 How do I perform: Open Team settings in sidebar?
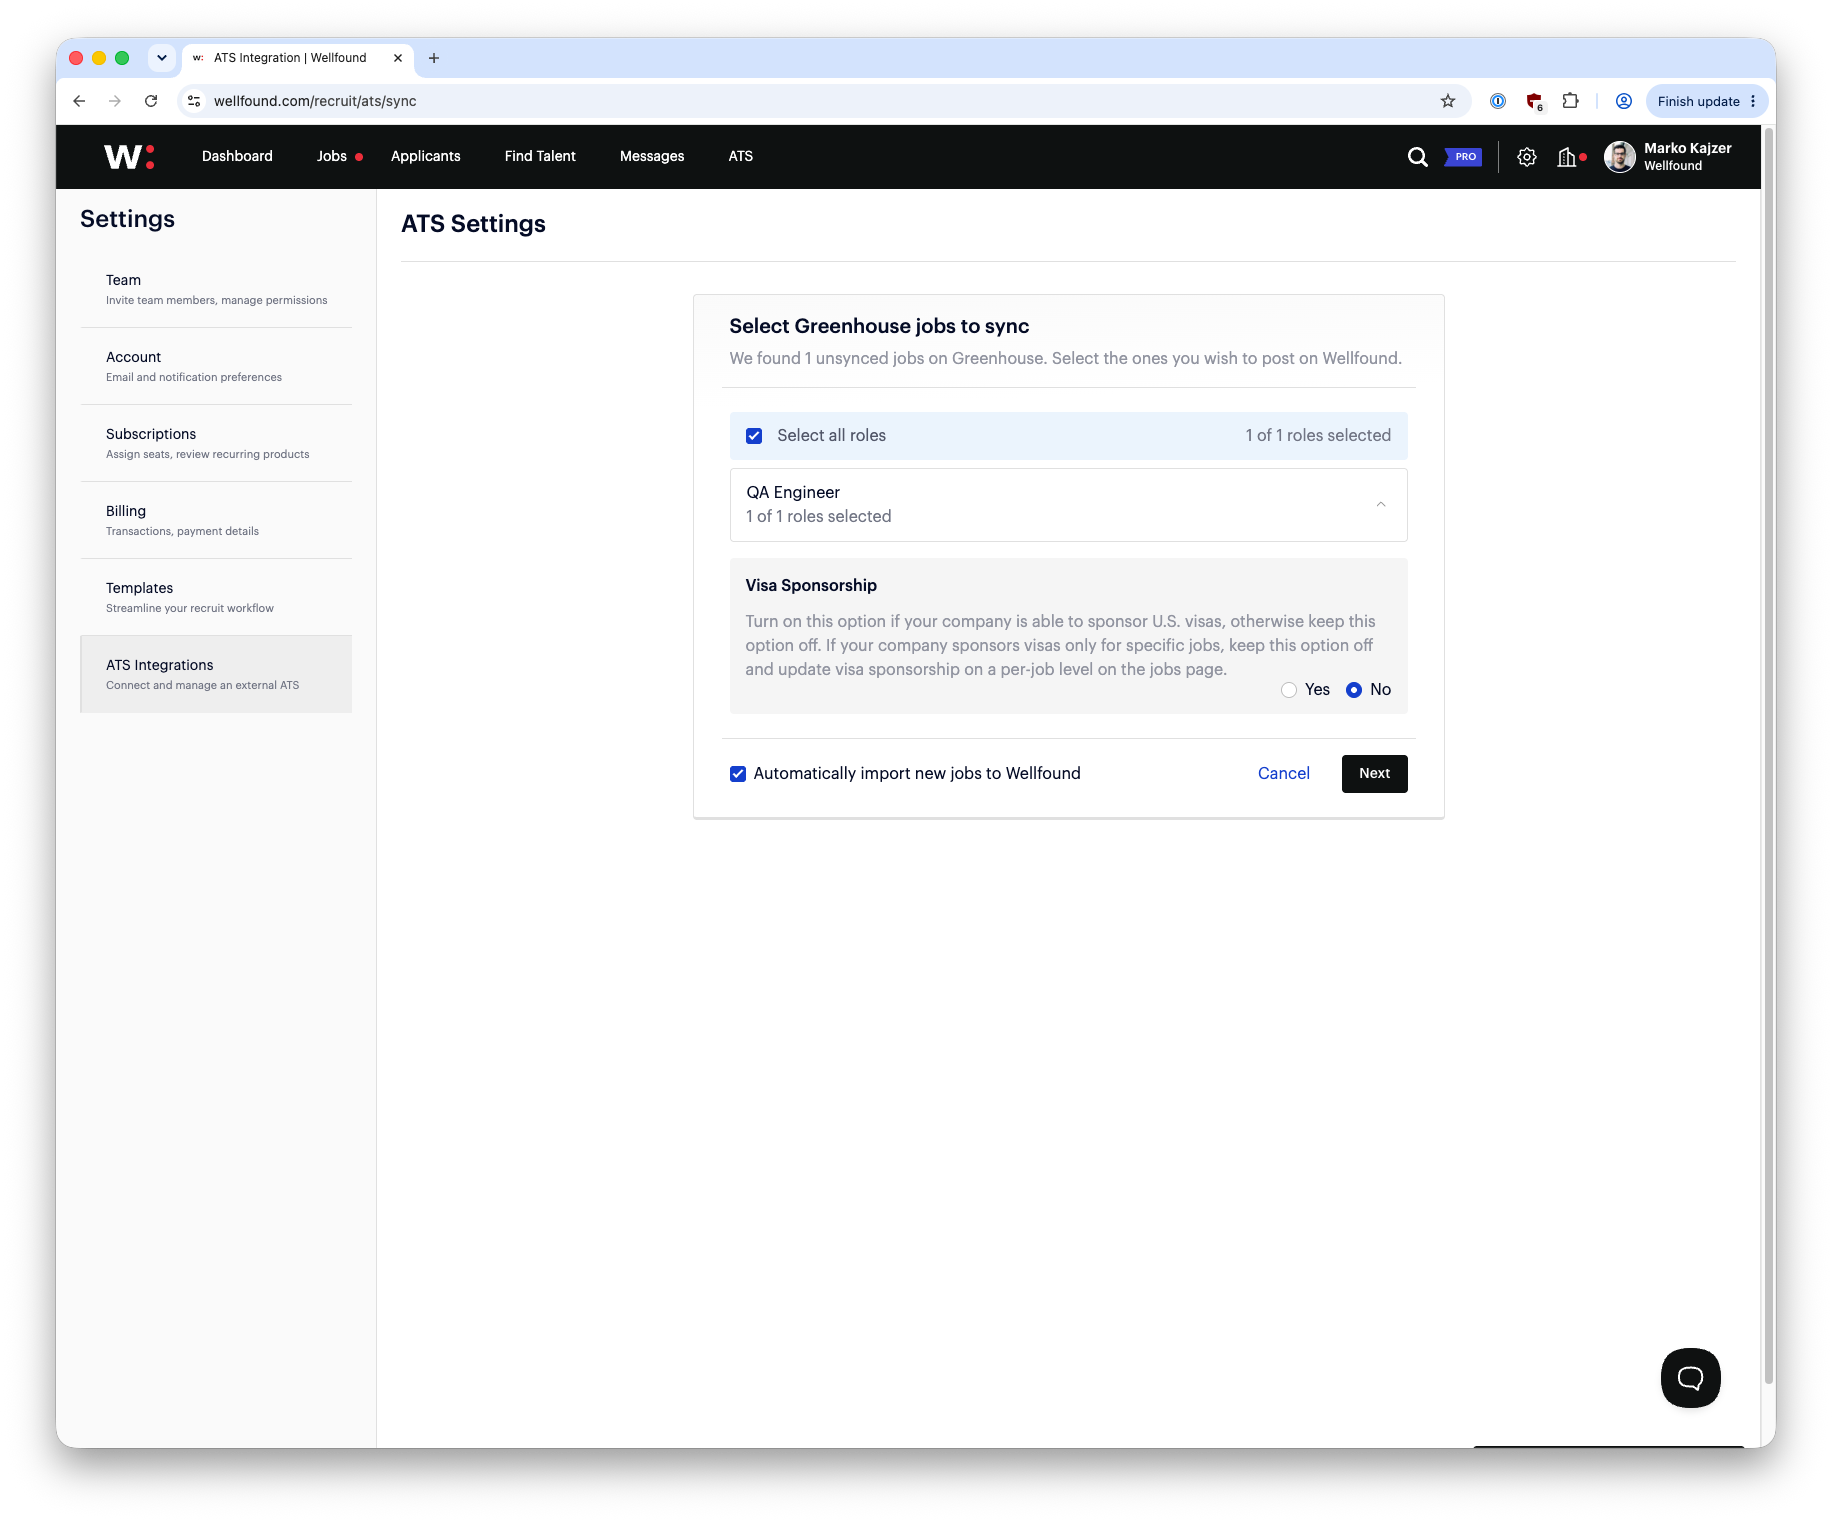pos(216,289)
